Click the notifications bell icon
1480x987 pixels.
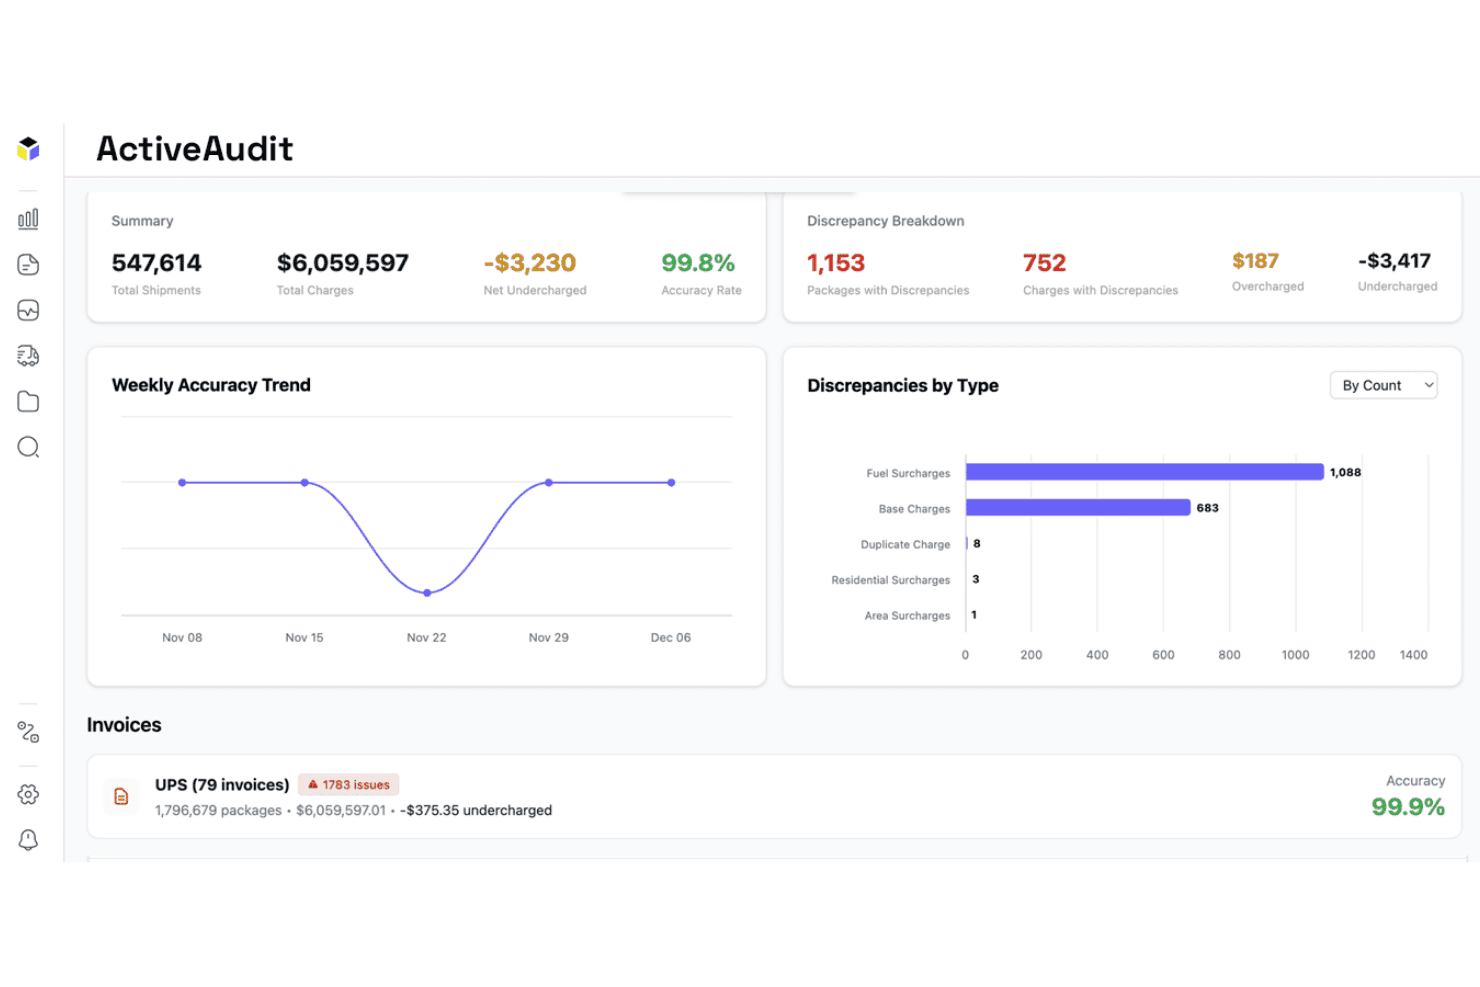(x=28, y=840)
